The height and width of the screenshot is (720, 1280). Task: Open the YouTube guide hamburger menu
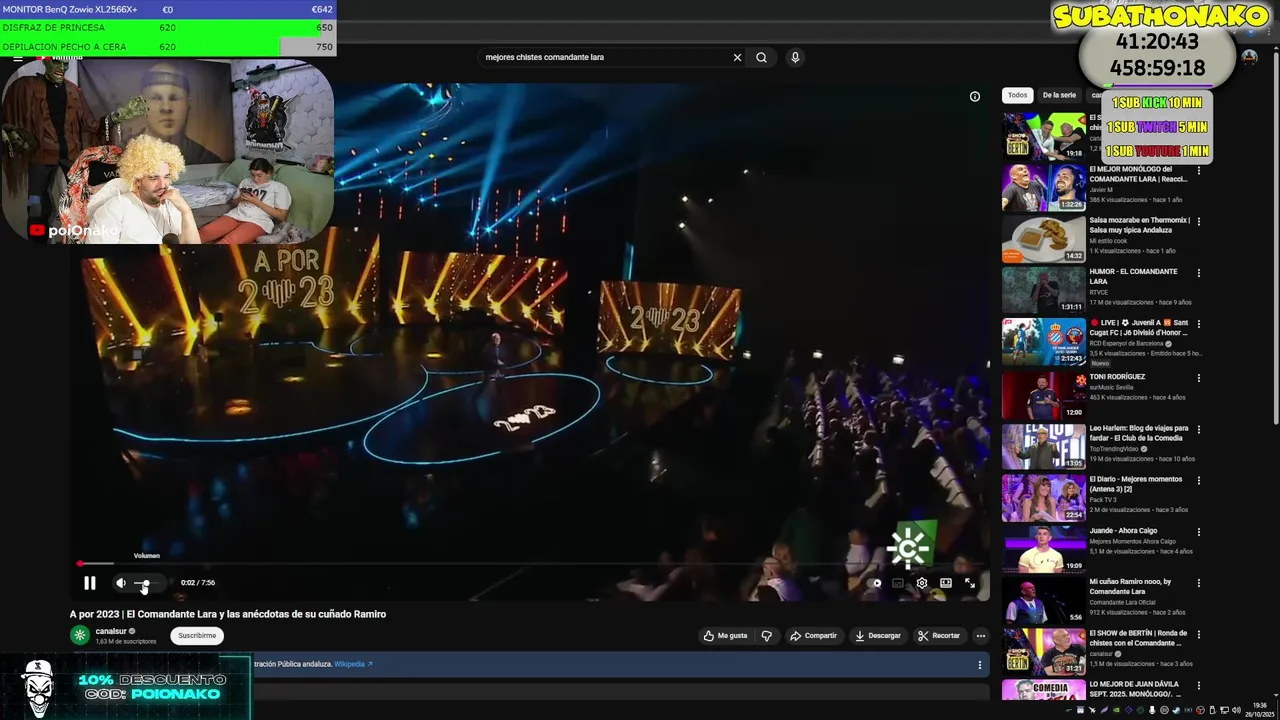(x=17, y=57)
